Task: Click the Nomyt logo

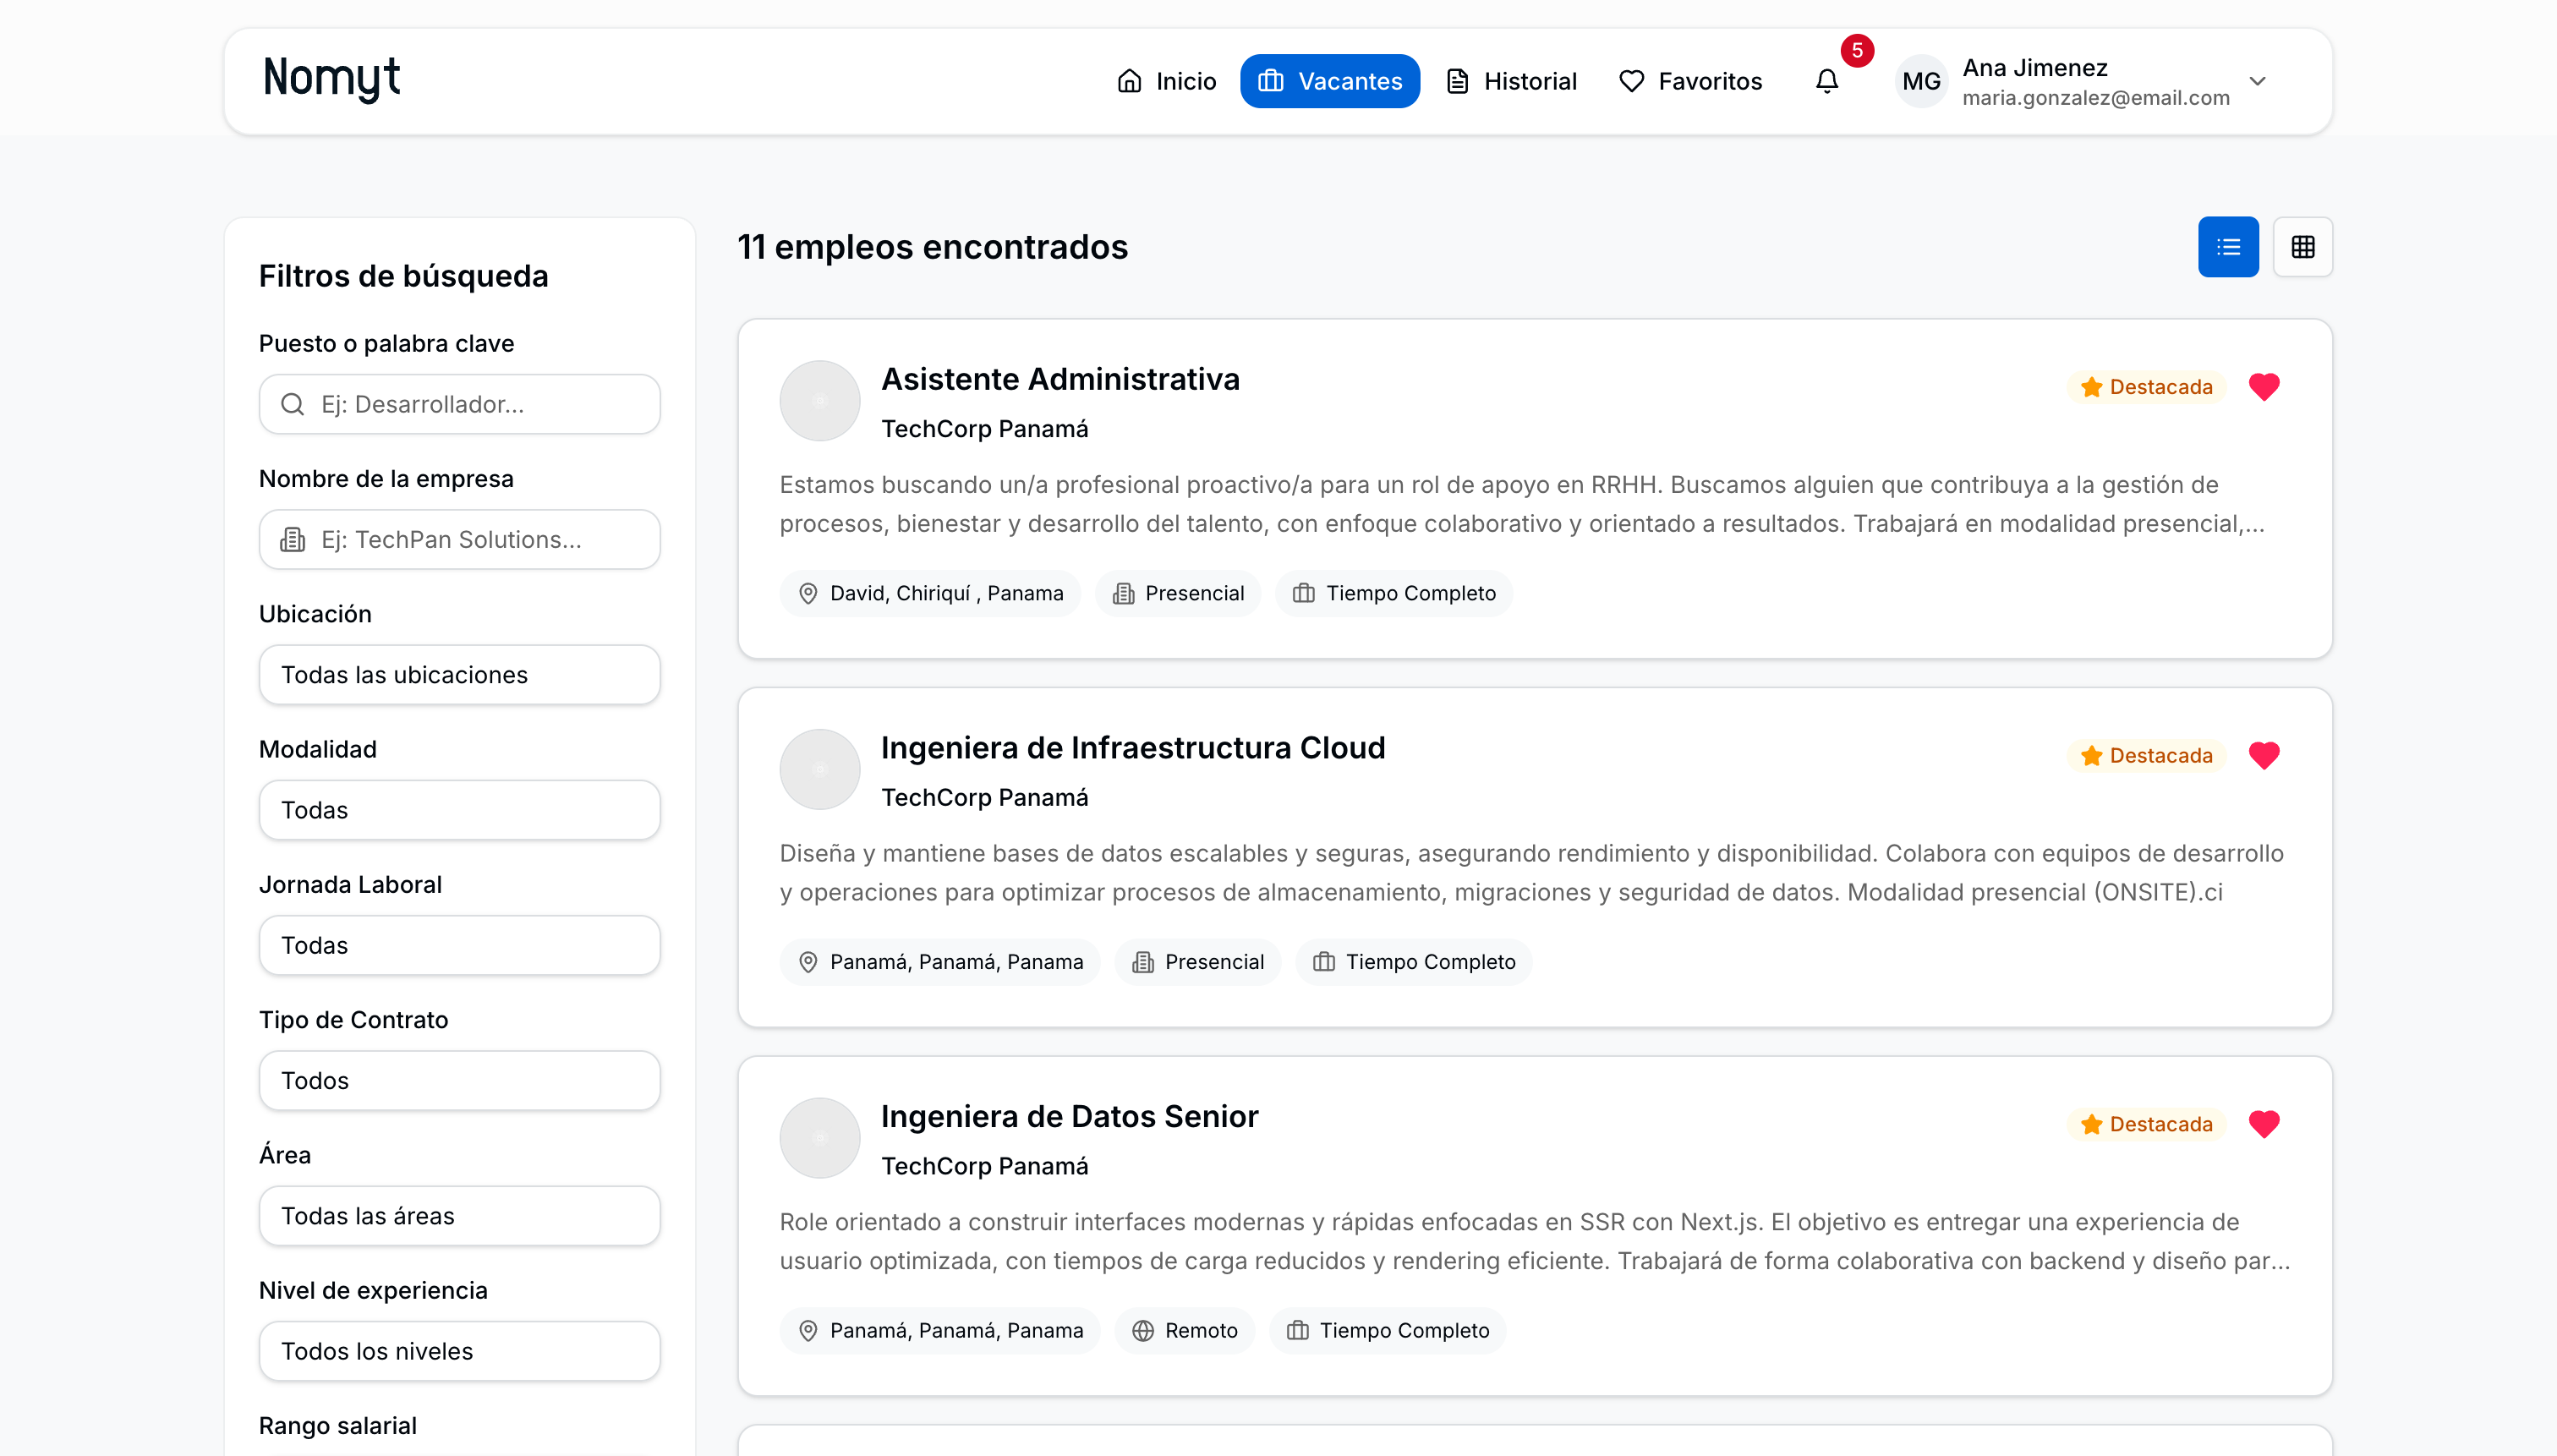Action: pyautogui.click(x=331, y=78)
